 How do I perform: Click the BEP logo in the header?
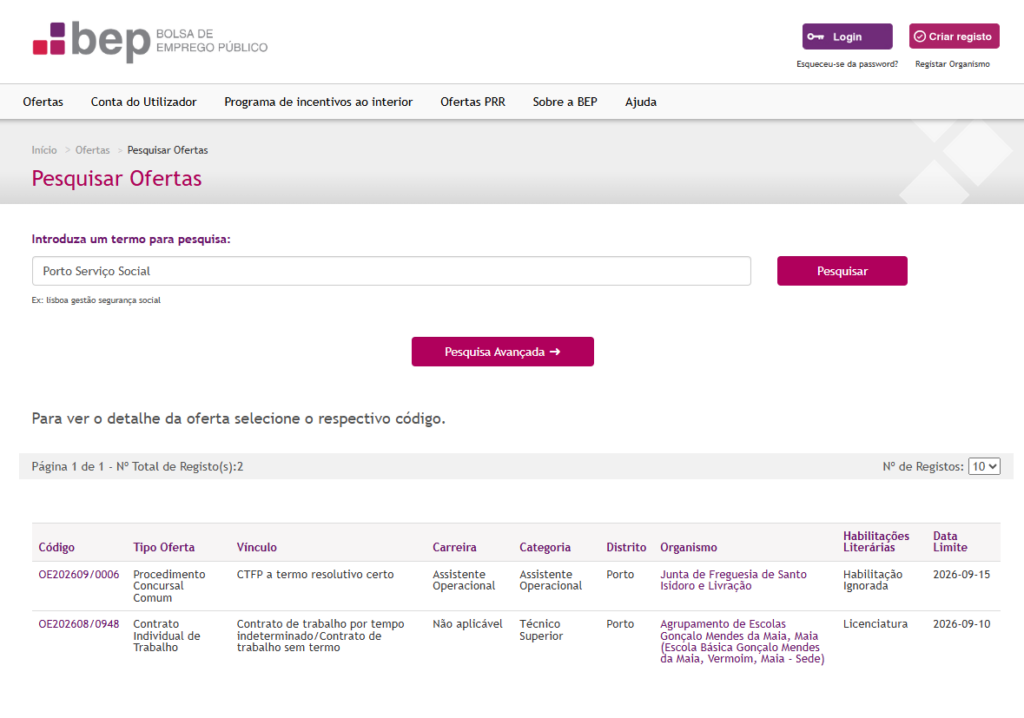150,41
